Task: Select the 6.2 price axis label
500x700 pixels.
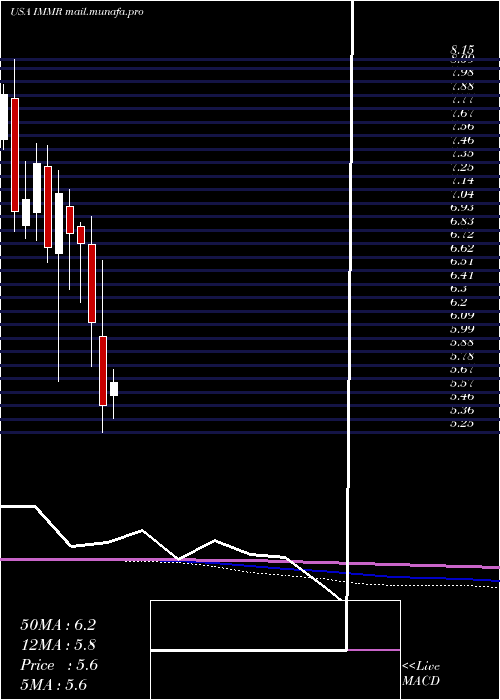Action: 459,302
